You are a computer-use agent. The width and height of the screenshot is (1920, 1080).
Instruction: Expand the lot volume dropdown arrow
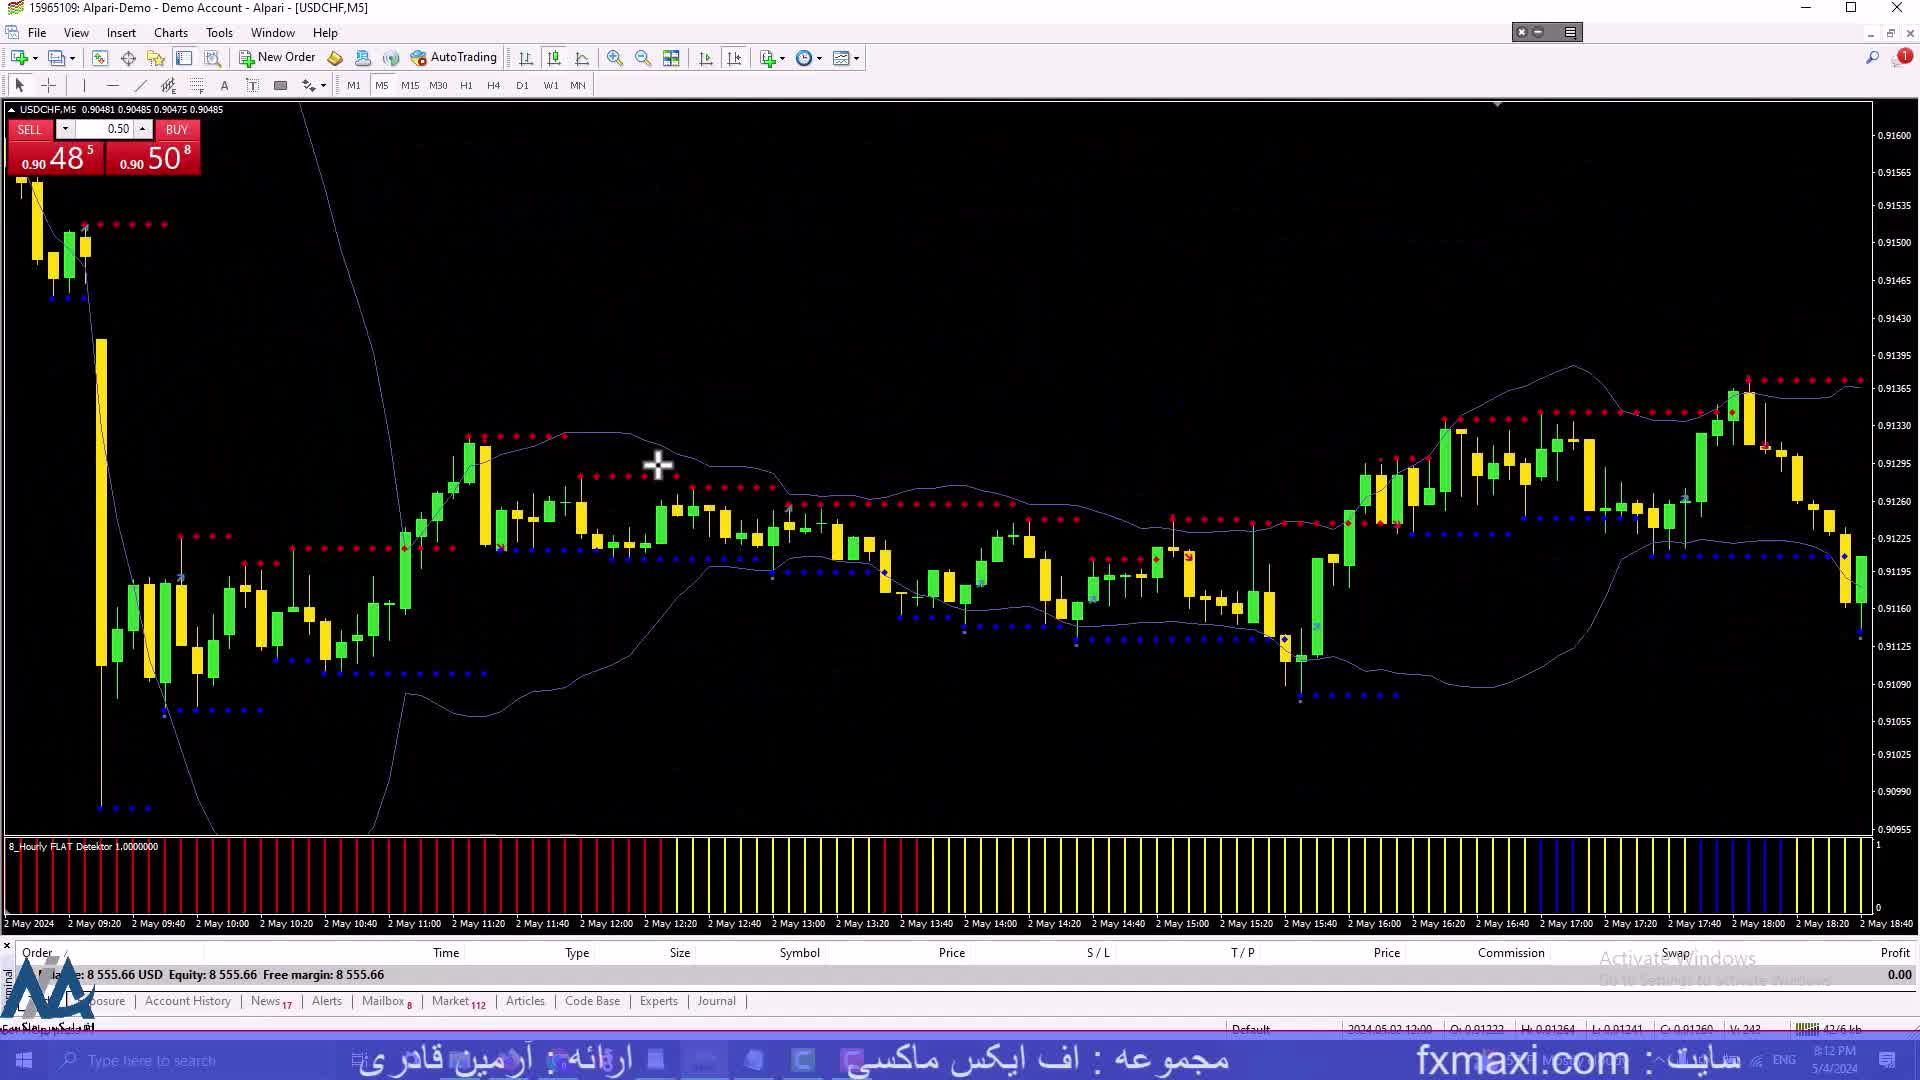tap(65, 129)
